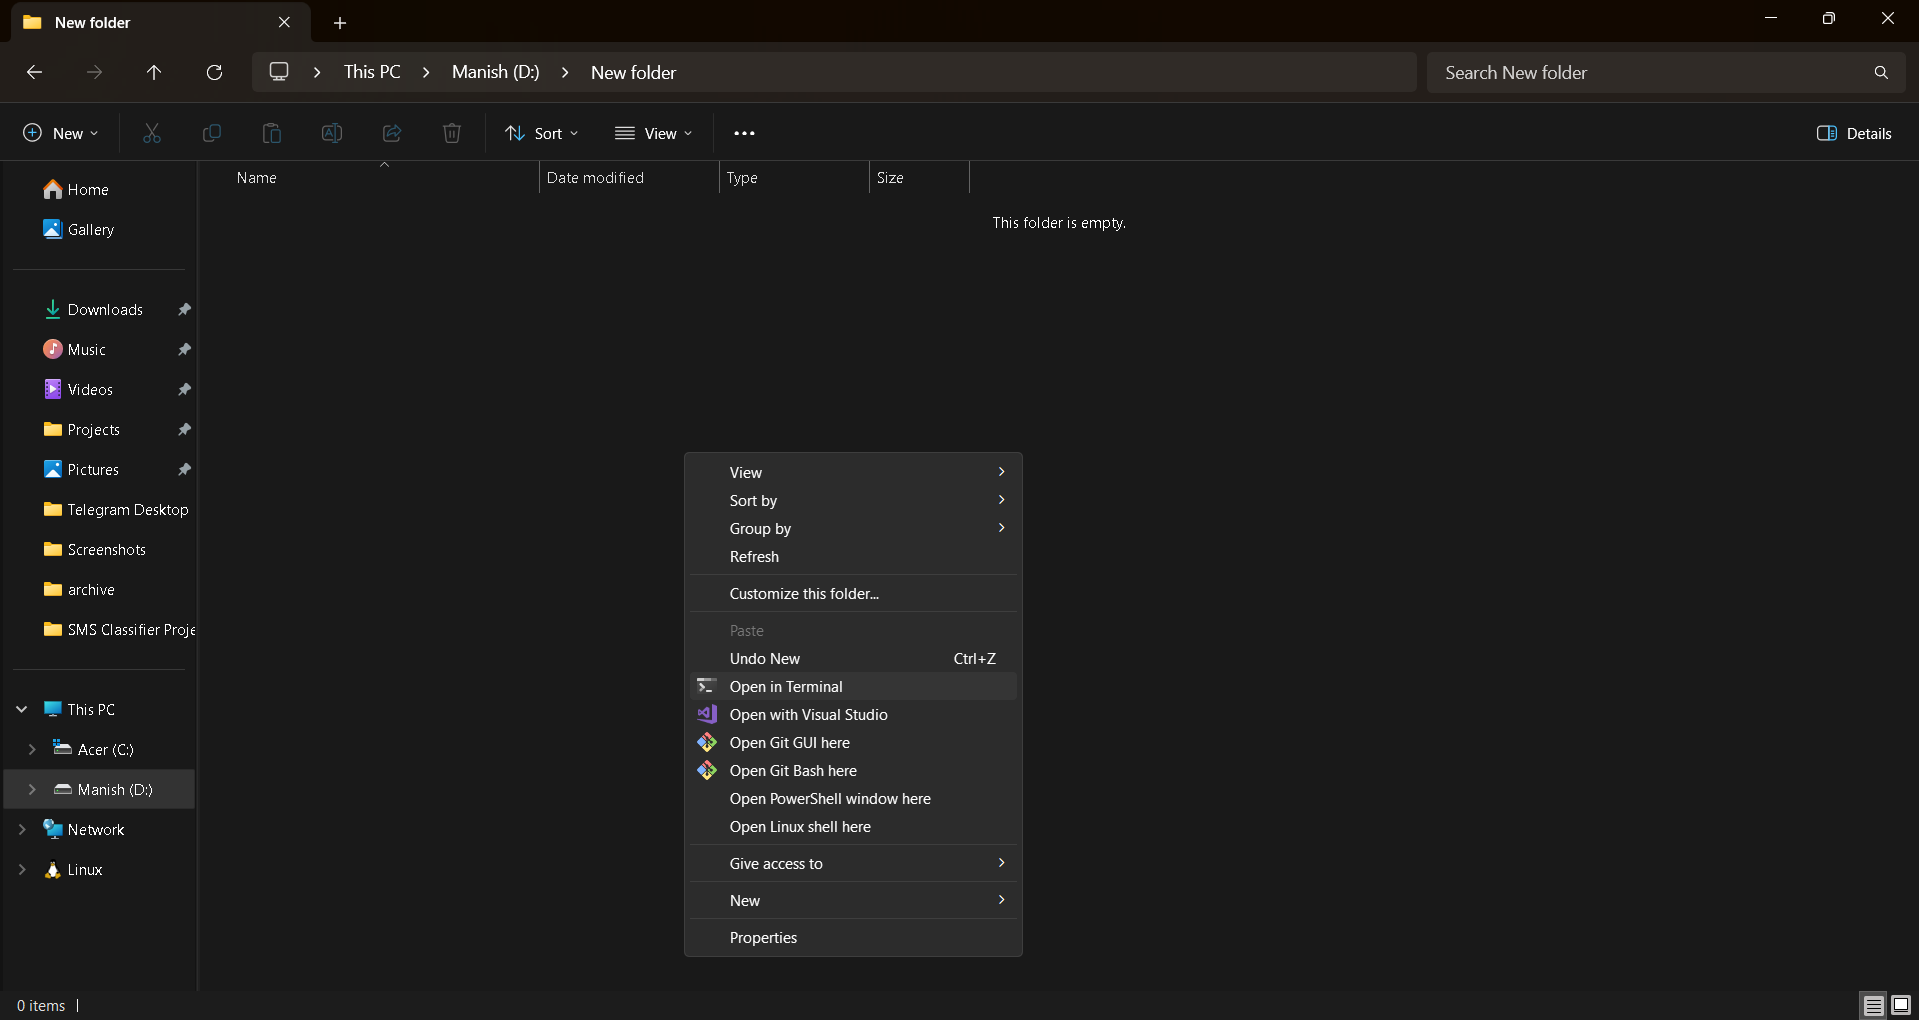Click the Paste icon in the toolbar
1919x1020 pixels.
coord(271,133)
